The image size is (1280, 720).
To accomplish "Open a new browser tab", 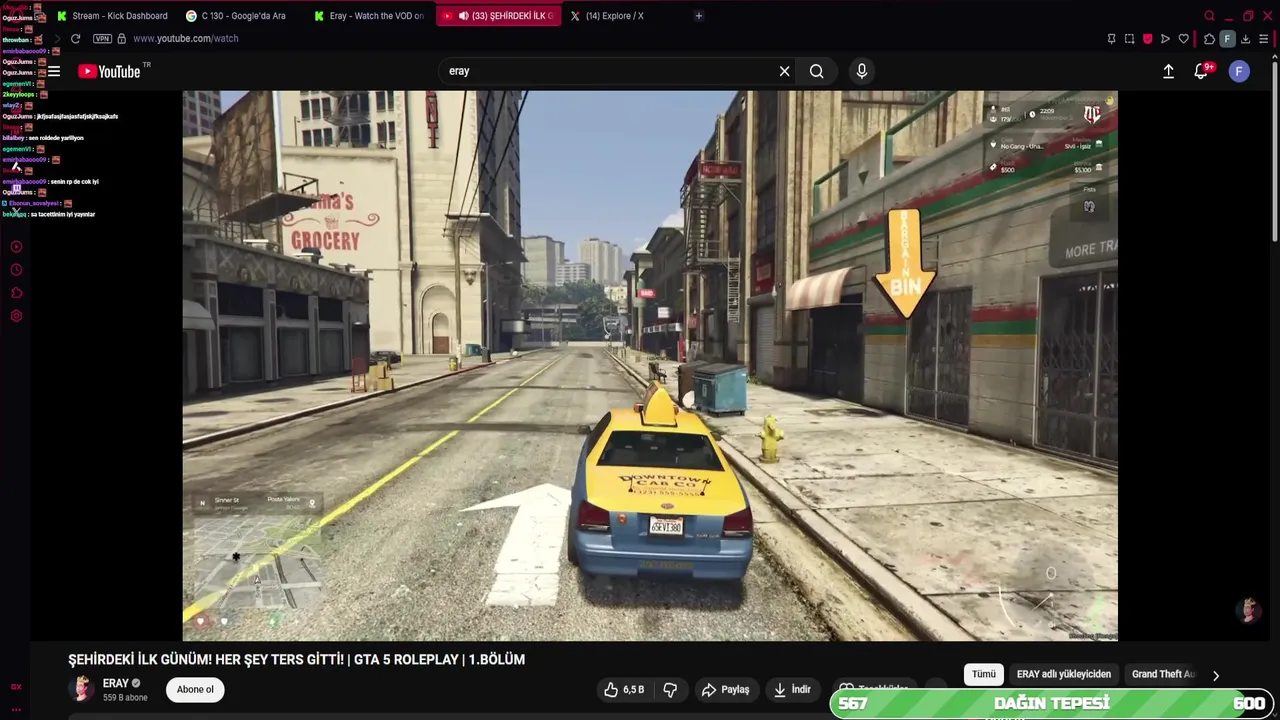I will tap(698, 16).
